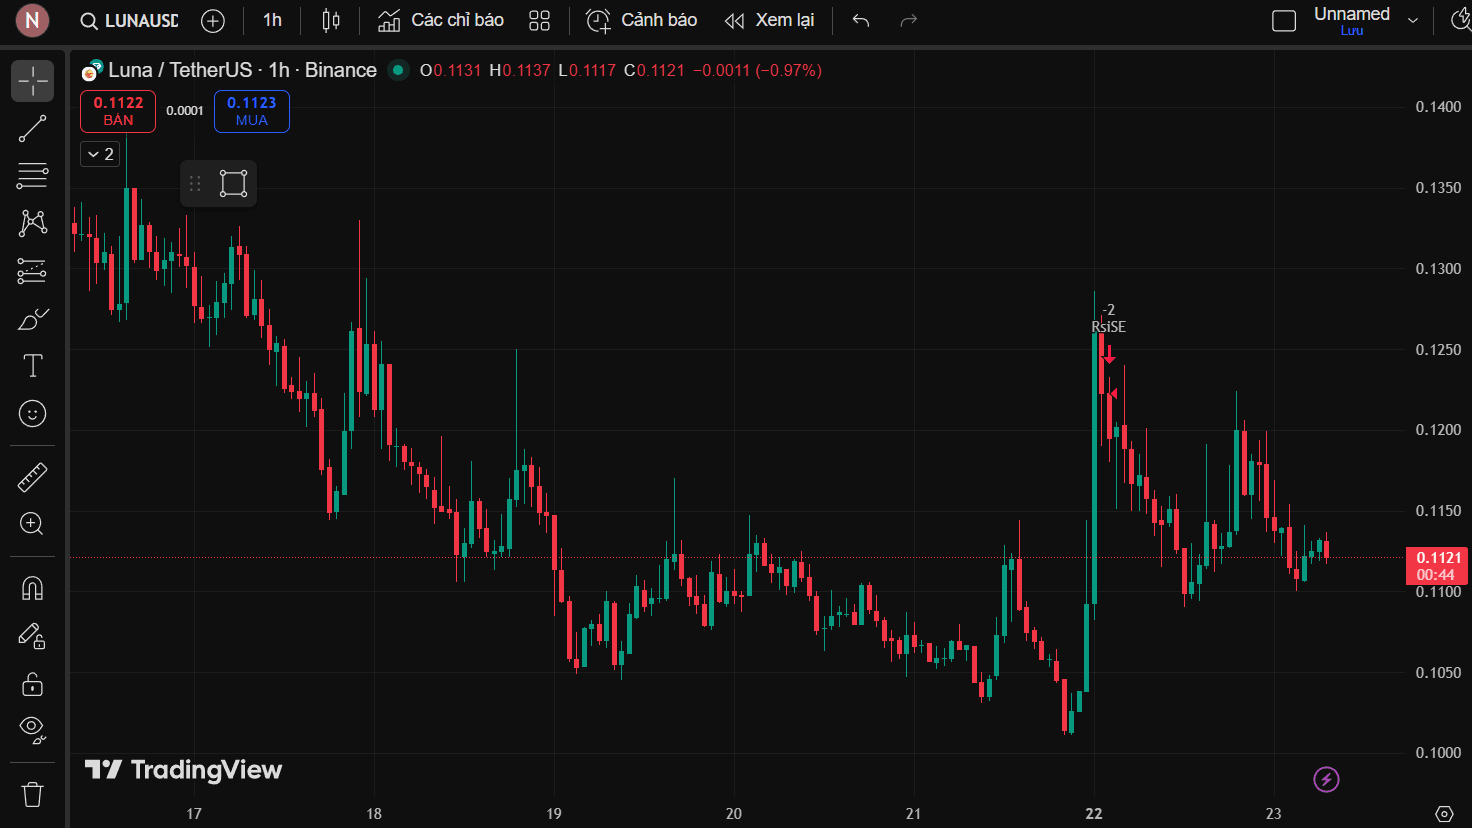The height and width of the screenshot is (828, 1472).
Task: Toggle magnet mode for drawings
Action: [x=33, y=588]
